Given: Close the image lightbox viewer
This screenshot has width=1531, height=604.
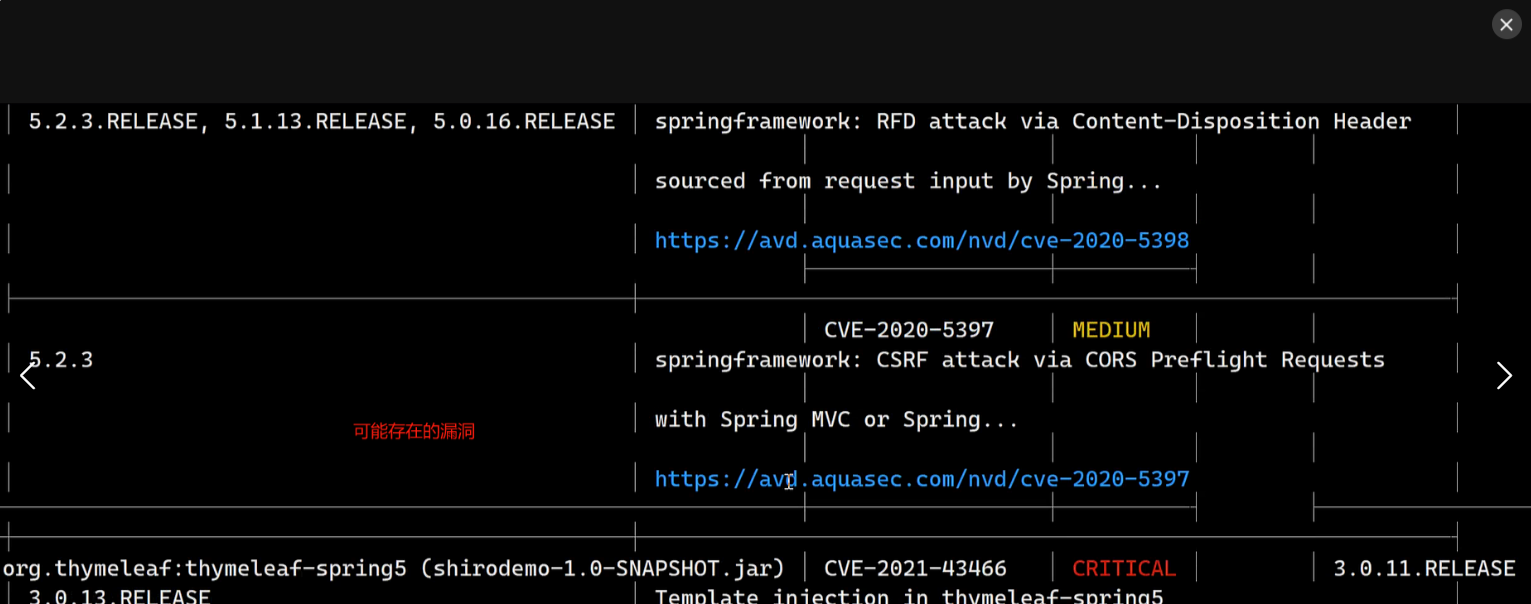Looking at the screenshot, I should [x=1506, y=25].
